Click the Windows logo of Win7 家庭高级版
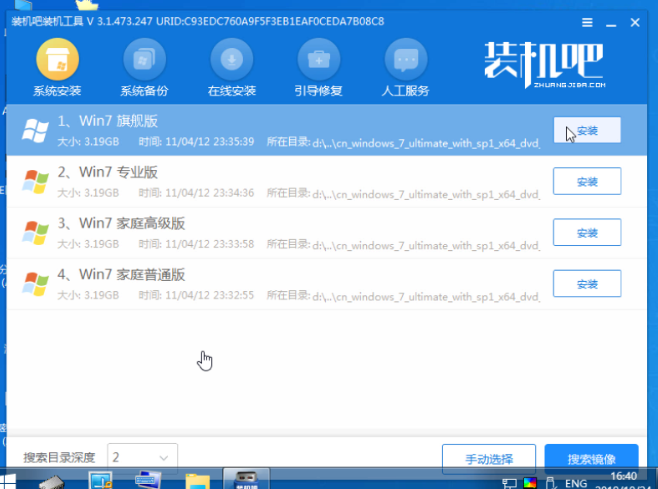 tap(35, 233)
